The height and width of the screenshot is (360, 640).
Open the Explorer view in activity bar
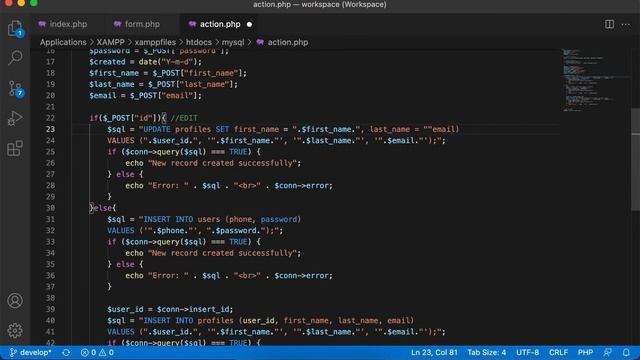coord(15,29)
